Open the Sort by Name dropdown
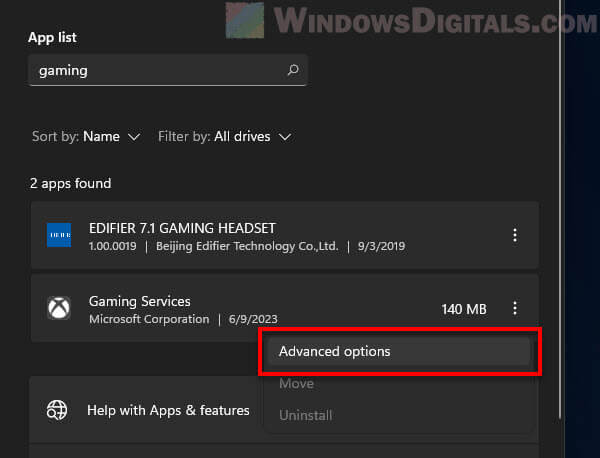Image resolution: width=600 pixels, height=458 pixels. pos(86,137)
